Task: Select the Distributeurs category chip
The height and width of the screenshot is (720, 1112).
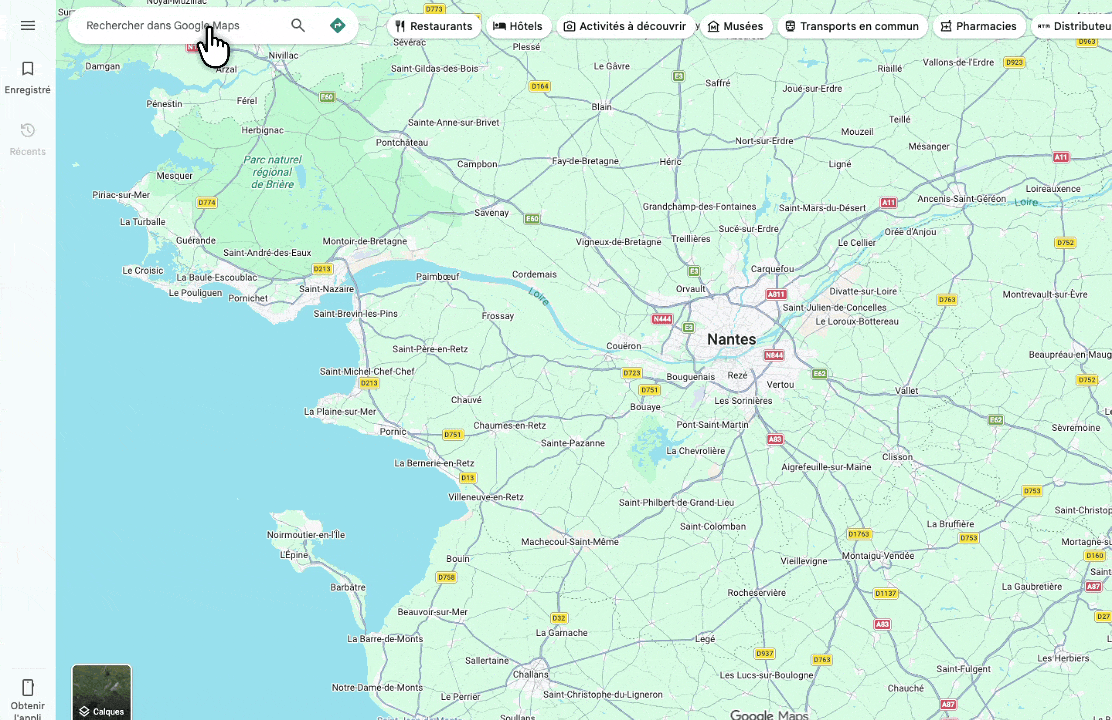Action: [x=1072, y=26]
